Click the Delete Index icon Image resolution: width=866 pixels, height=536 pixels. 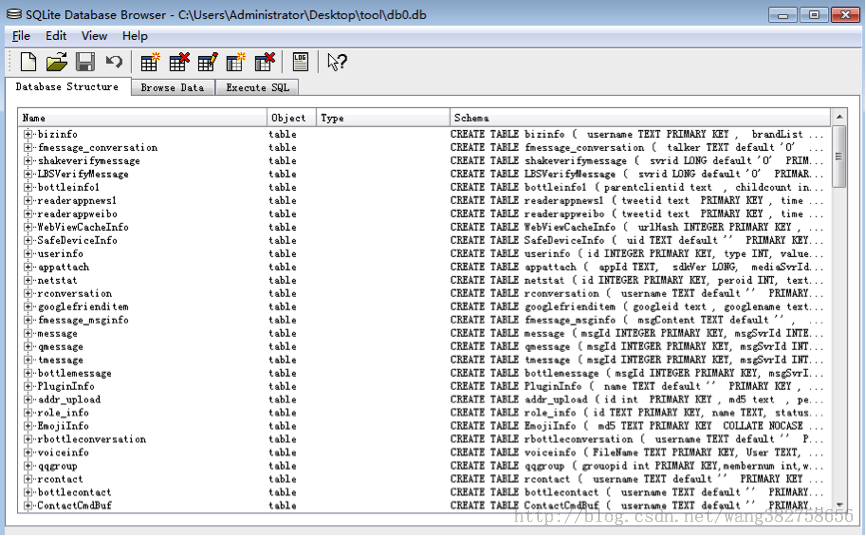pyautogui.click(x=265, y=62)
